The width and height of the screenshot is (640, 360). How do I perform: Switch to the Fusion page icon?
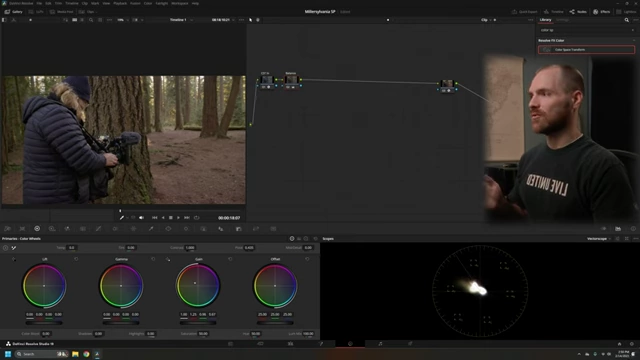[320, 344]
